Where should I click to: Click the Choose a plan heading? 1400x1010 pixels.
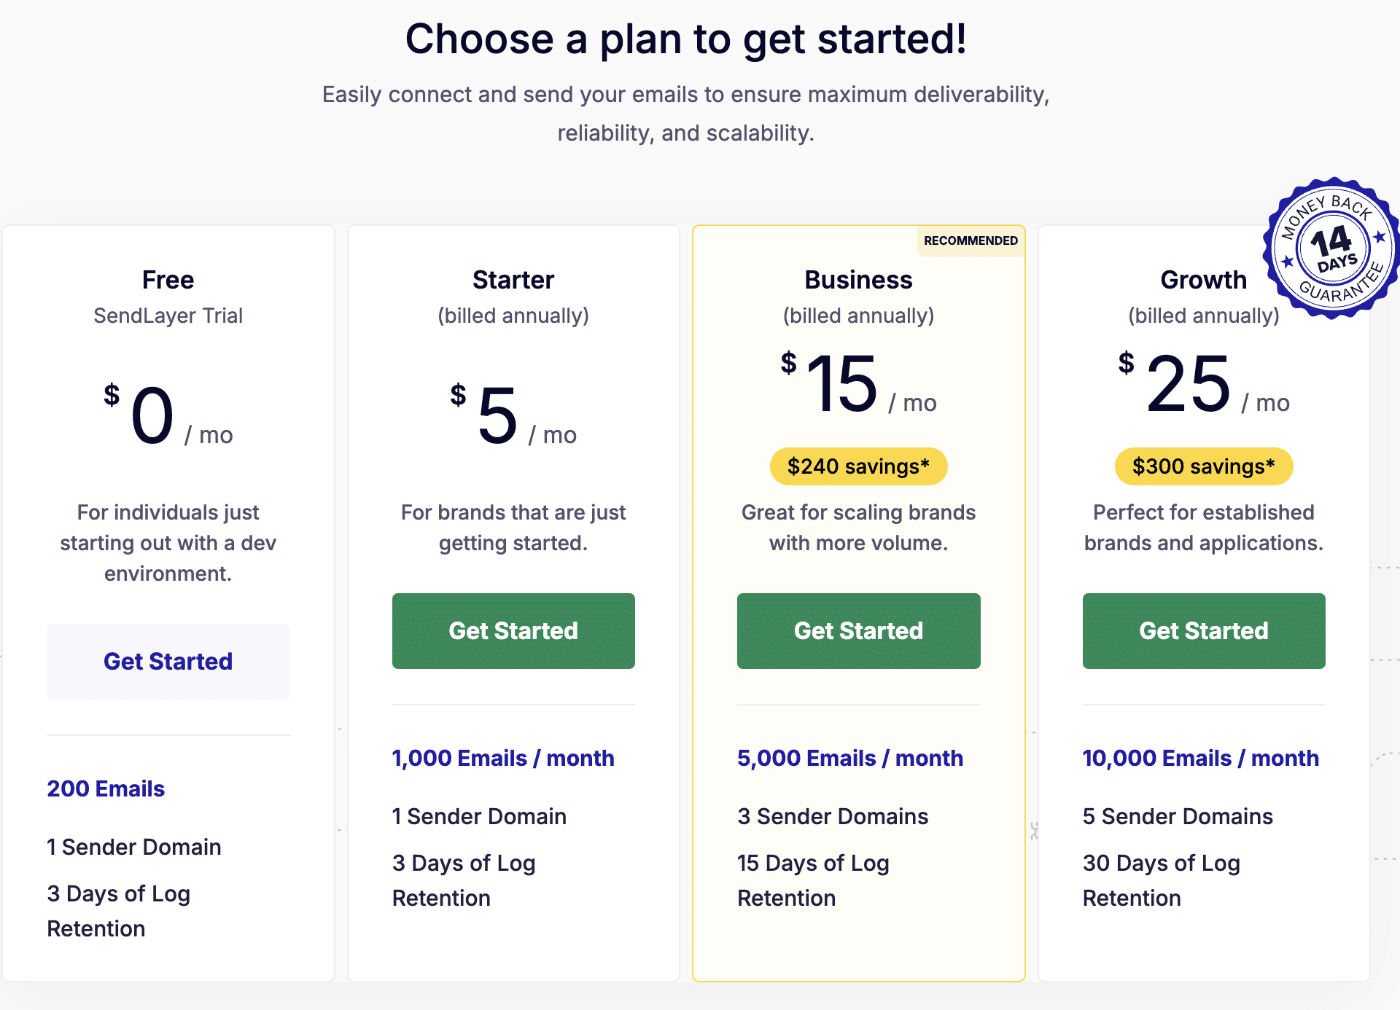(x=685, y=38)
